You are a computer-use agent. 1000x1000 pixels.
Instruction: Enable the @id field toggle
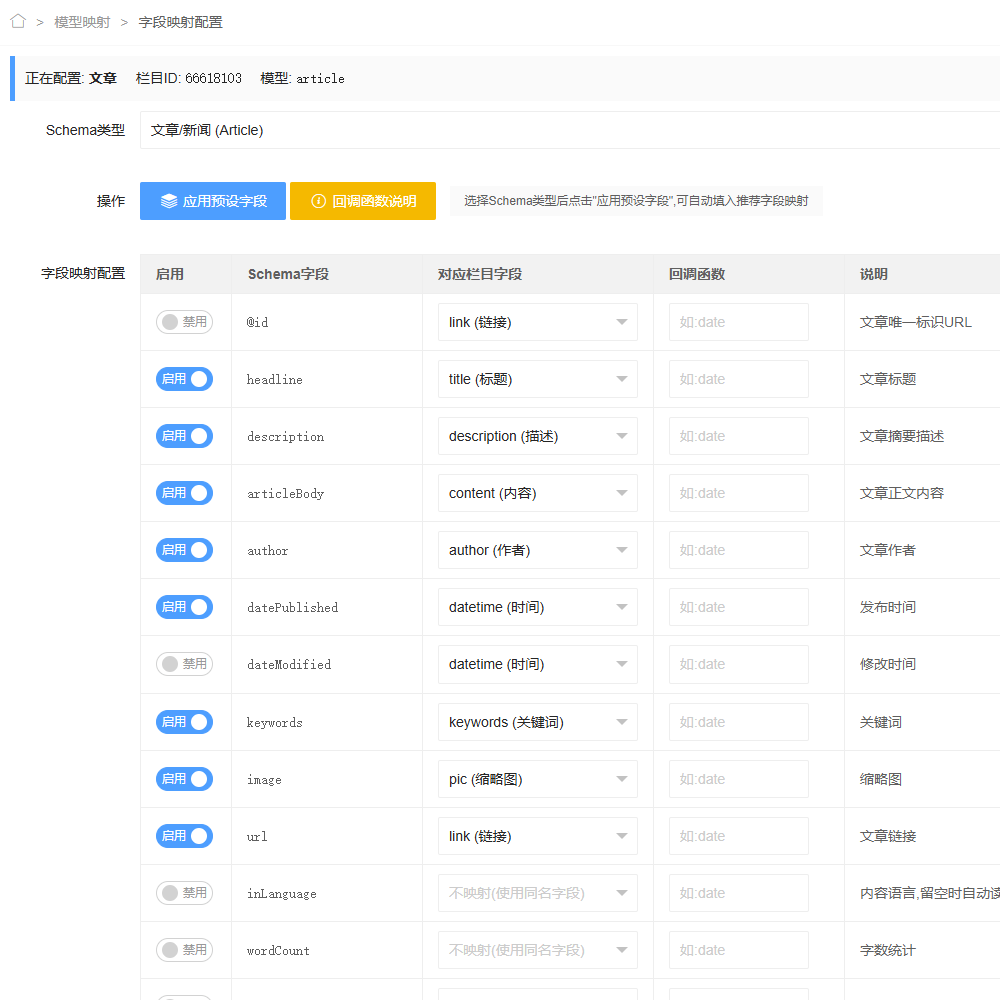pyautogui.click(x=184, y=322)
